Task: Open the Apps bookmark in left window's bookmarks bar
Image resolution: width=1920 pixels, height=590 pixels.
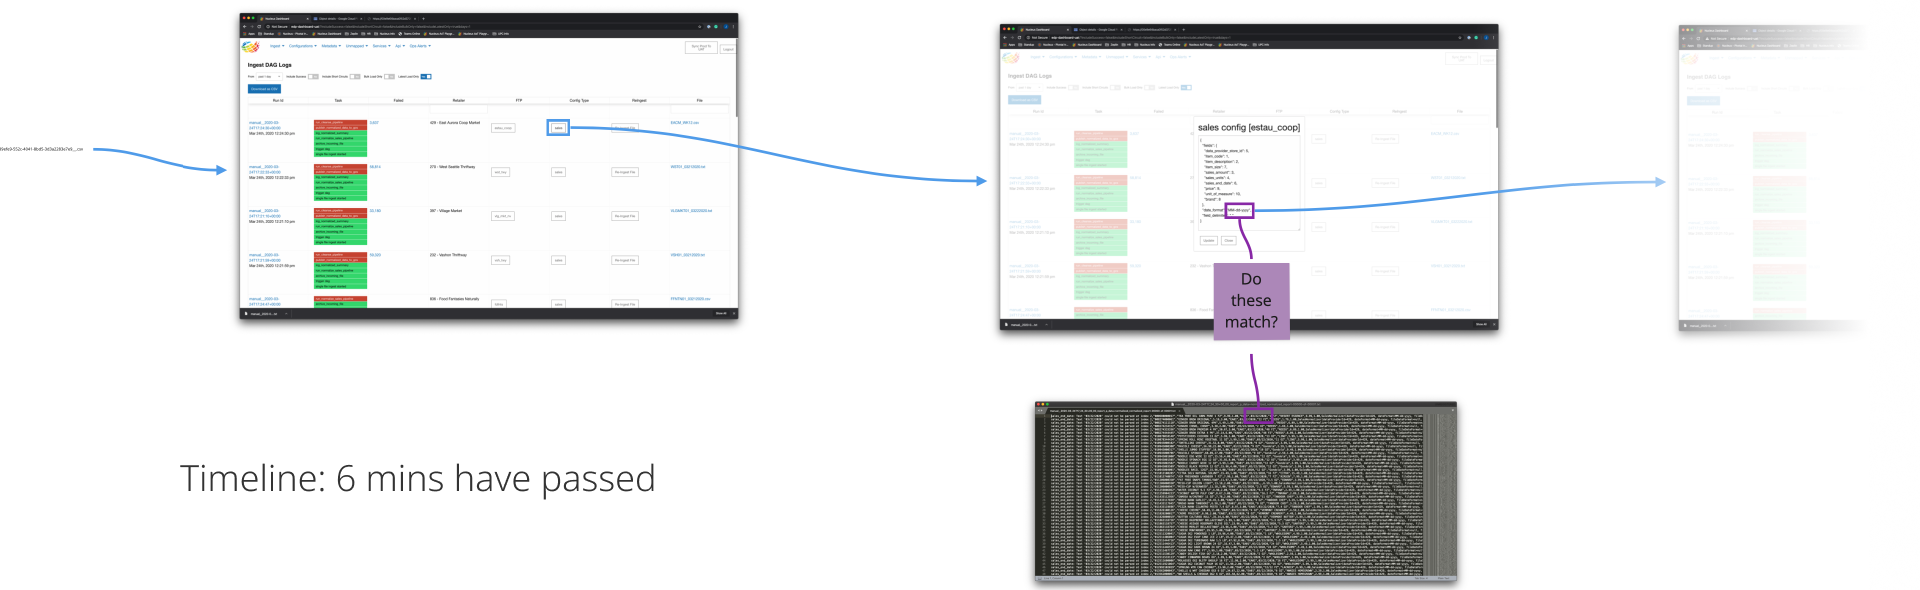Action: (249, 34)
